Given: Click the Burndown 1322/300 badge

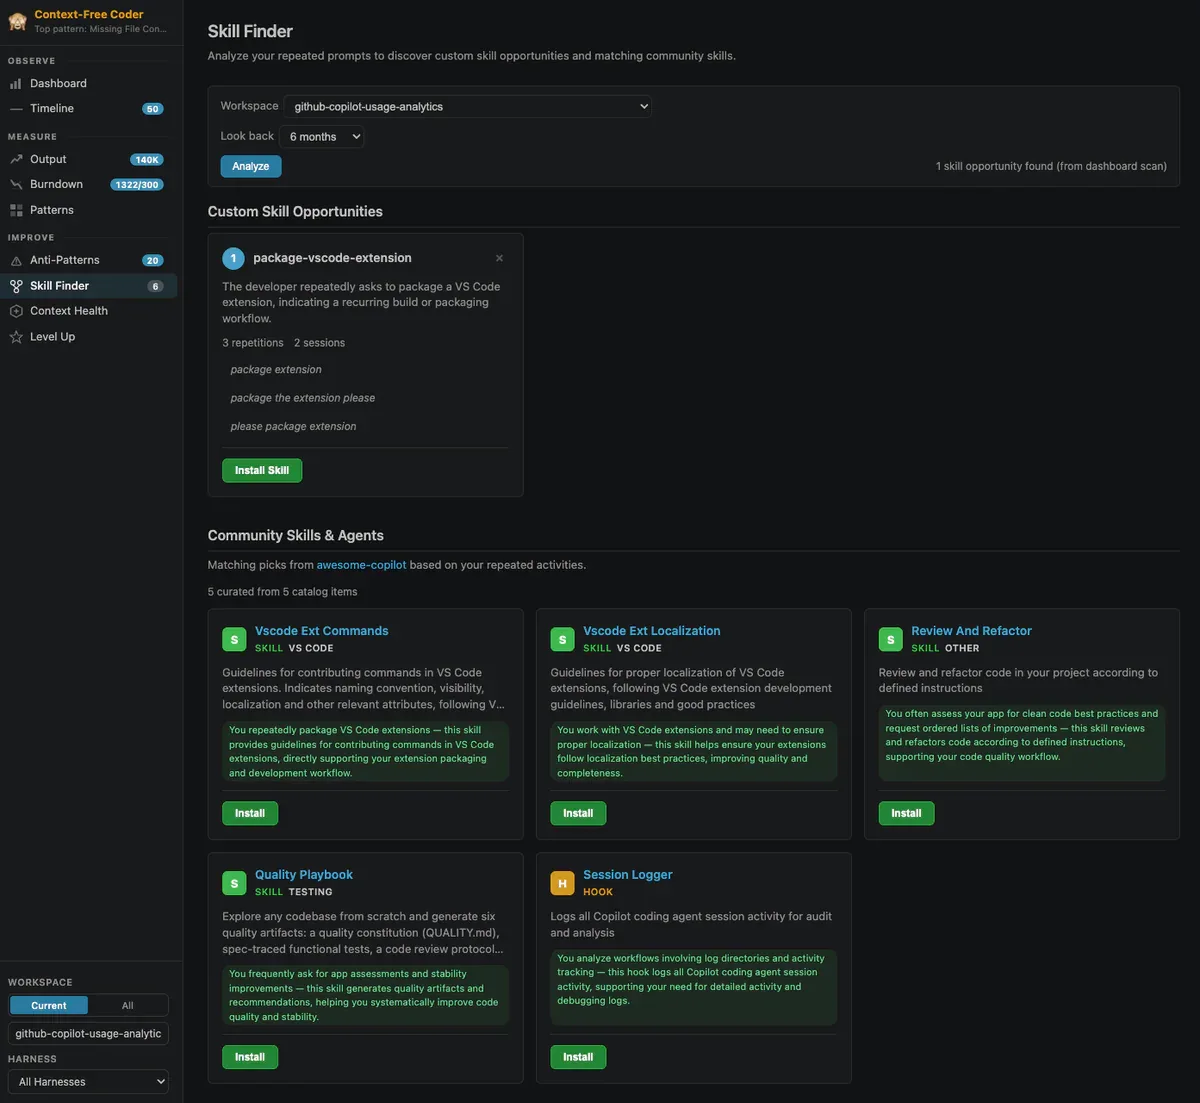Looking at the screenshot, I should (x=137, y=185).
